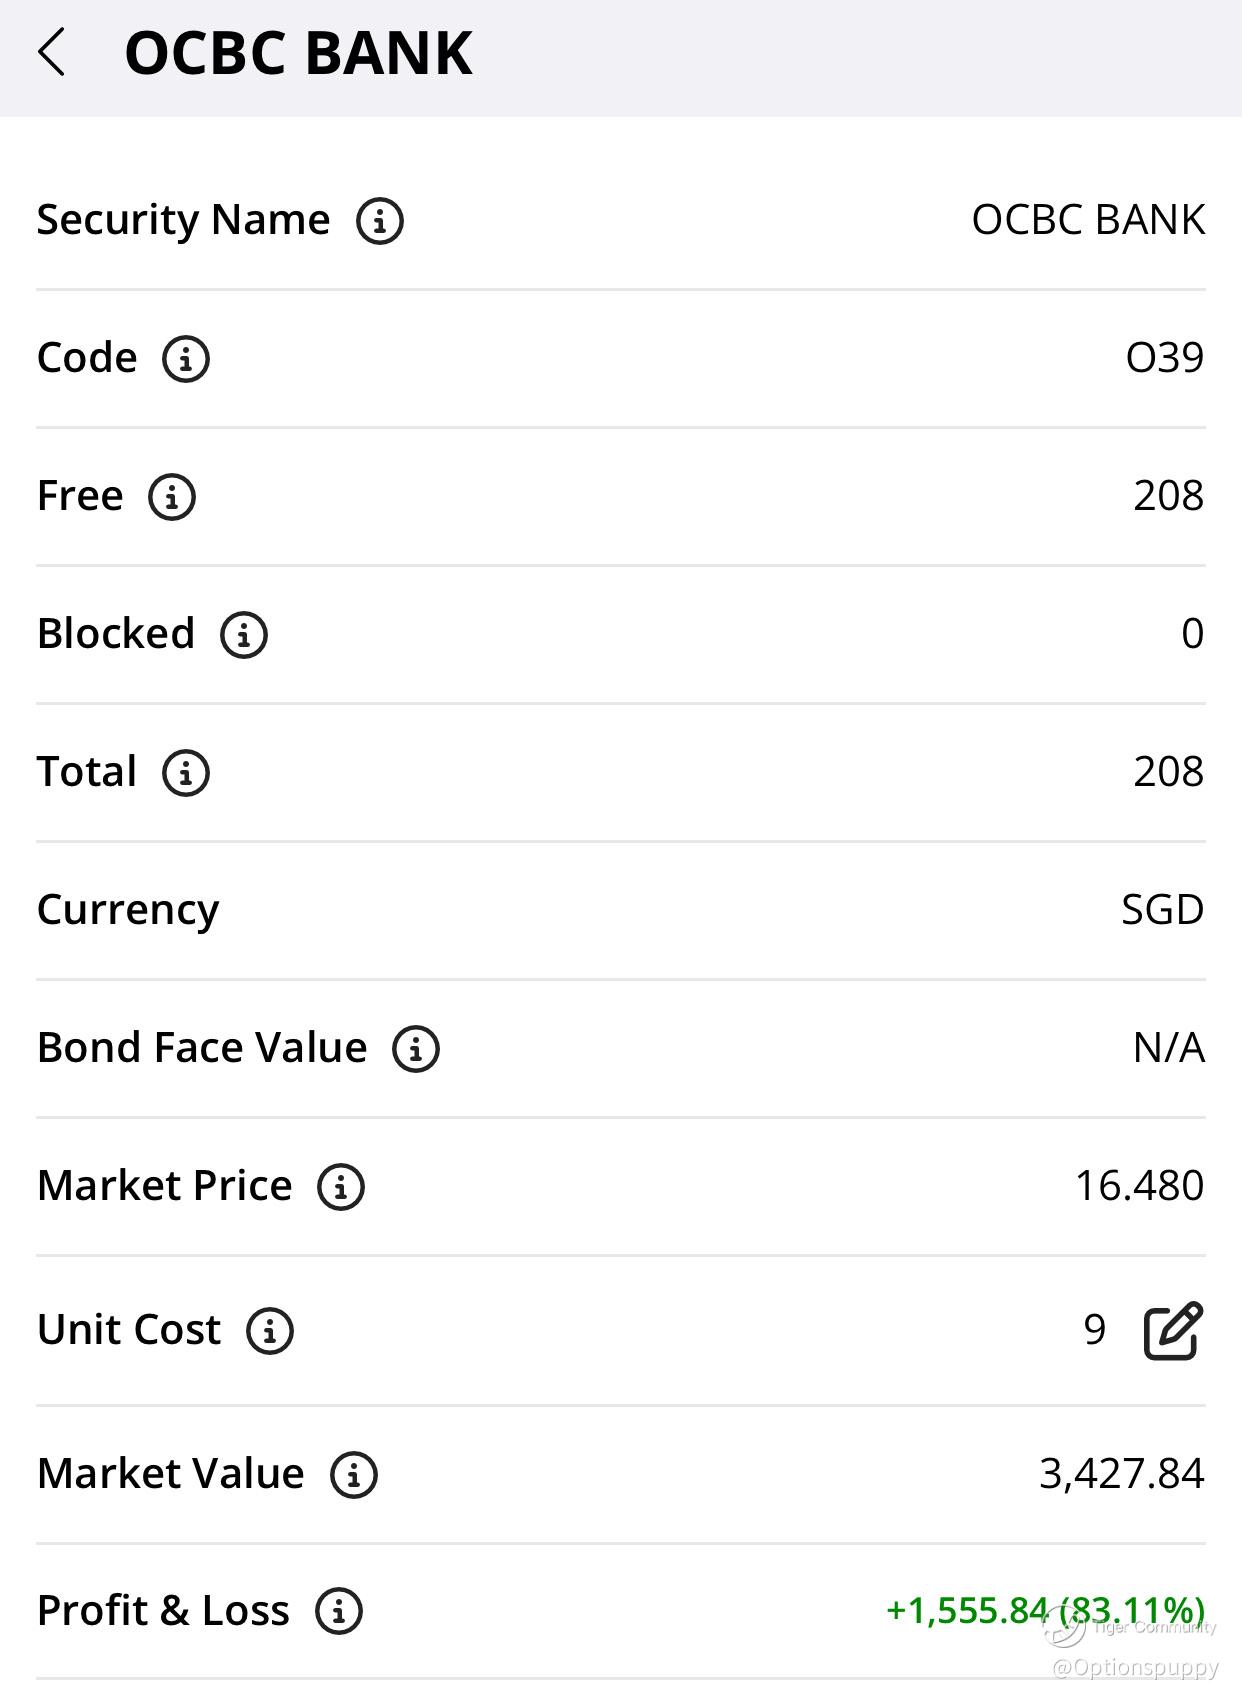This screenshot has width=1242, height=1695.
Task: Click info icon next to Total
Action: coord(186,773)
